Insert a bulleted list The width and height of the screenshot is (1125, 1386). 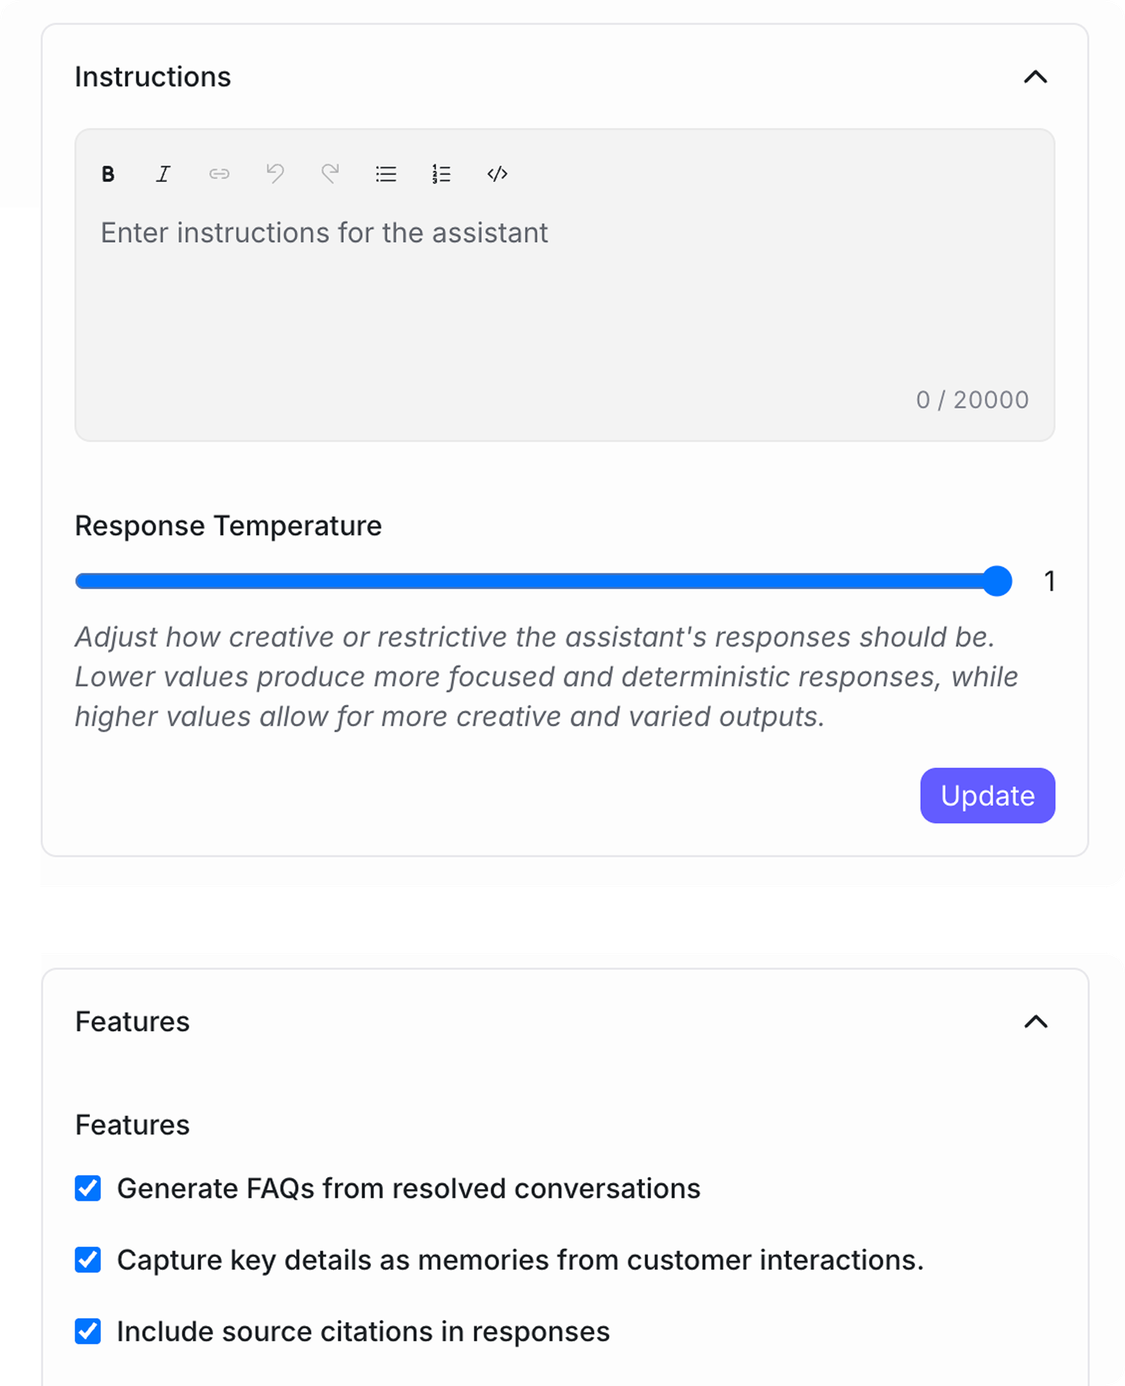pos(386,174)
